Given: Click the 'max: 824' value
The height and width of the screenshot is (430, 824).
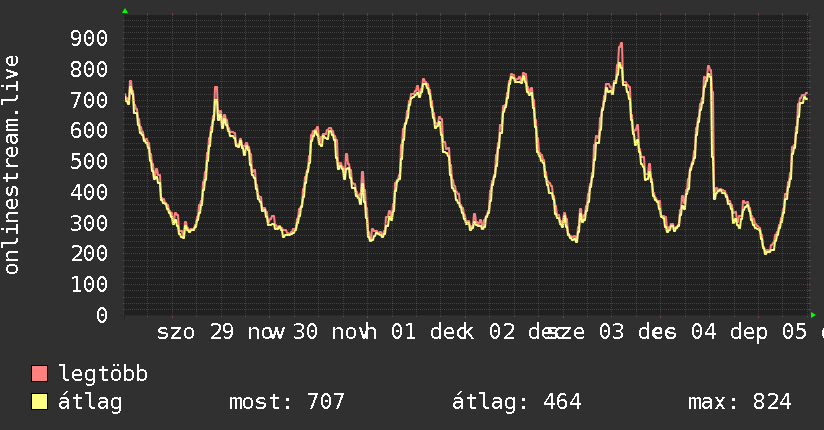Looking at the screenshot, I should pos(739,402).
